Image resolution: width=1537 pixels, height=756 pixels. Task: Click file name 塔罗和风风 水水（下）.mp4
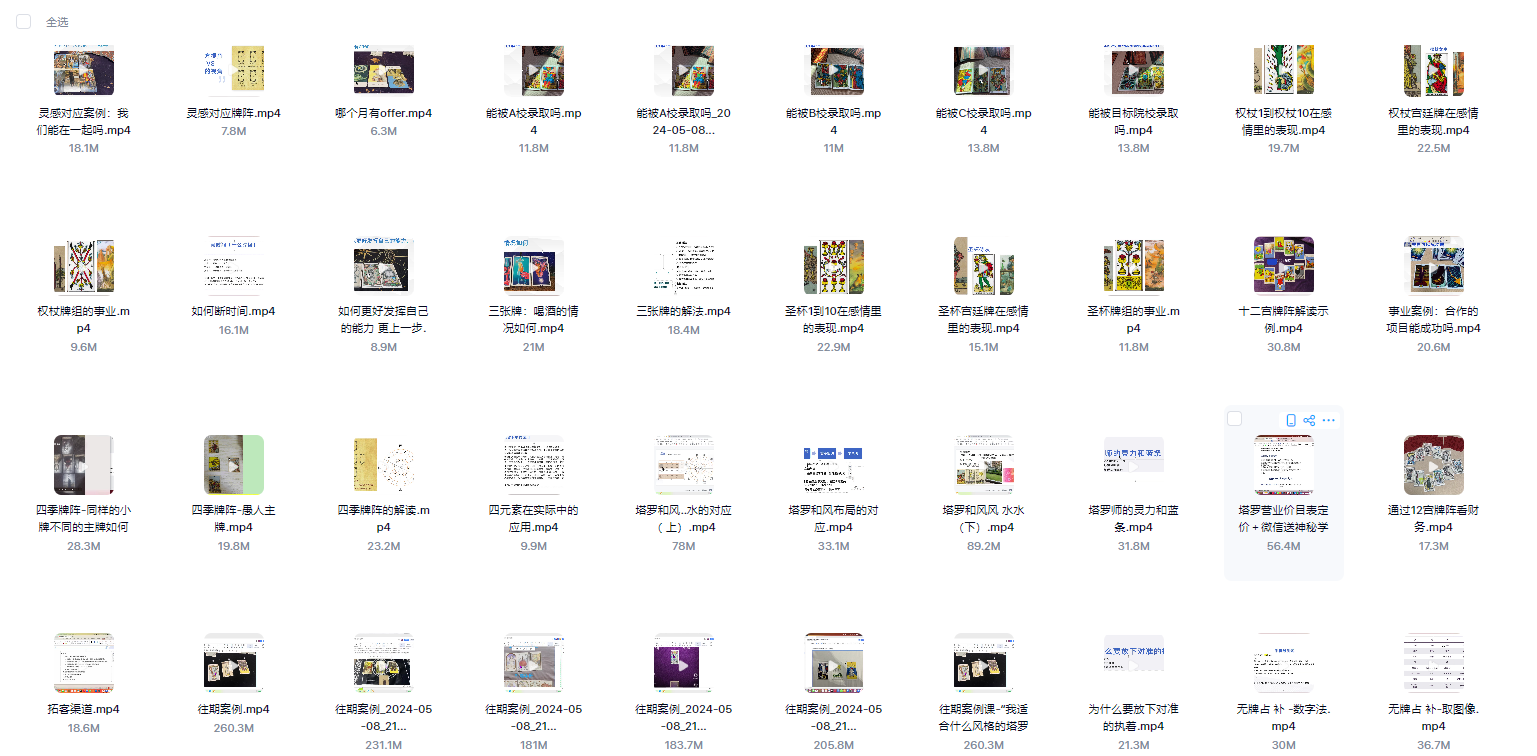point(984,518)
